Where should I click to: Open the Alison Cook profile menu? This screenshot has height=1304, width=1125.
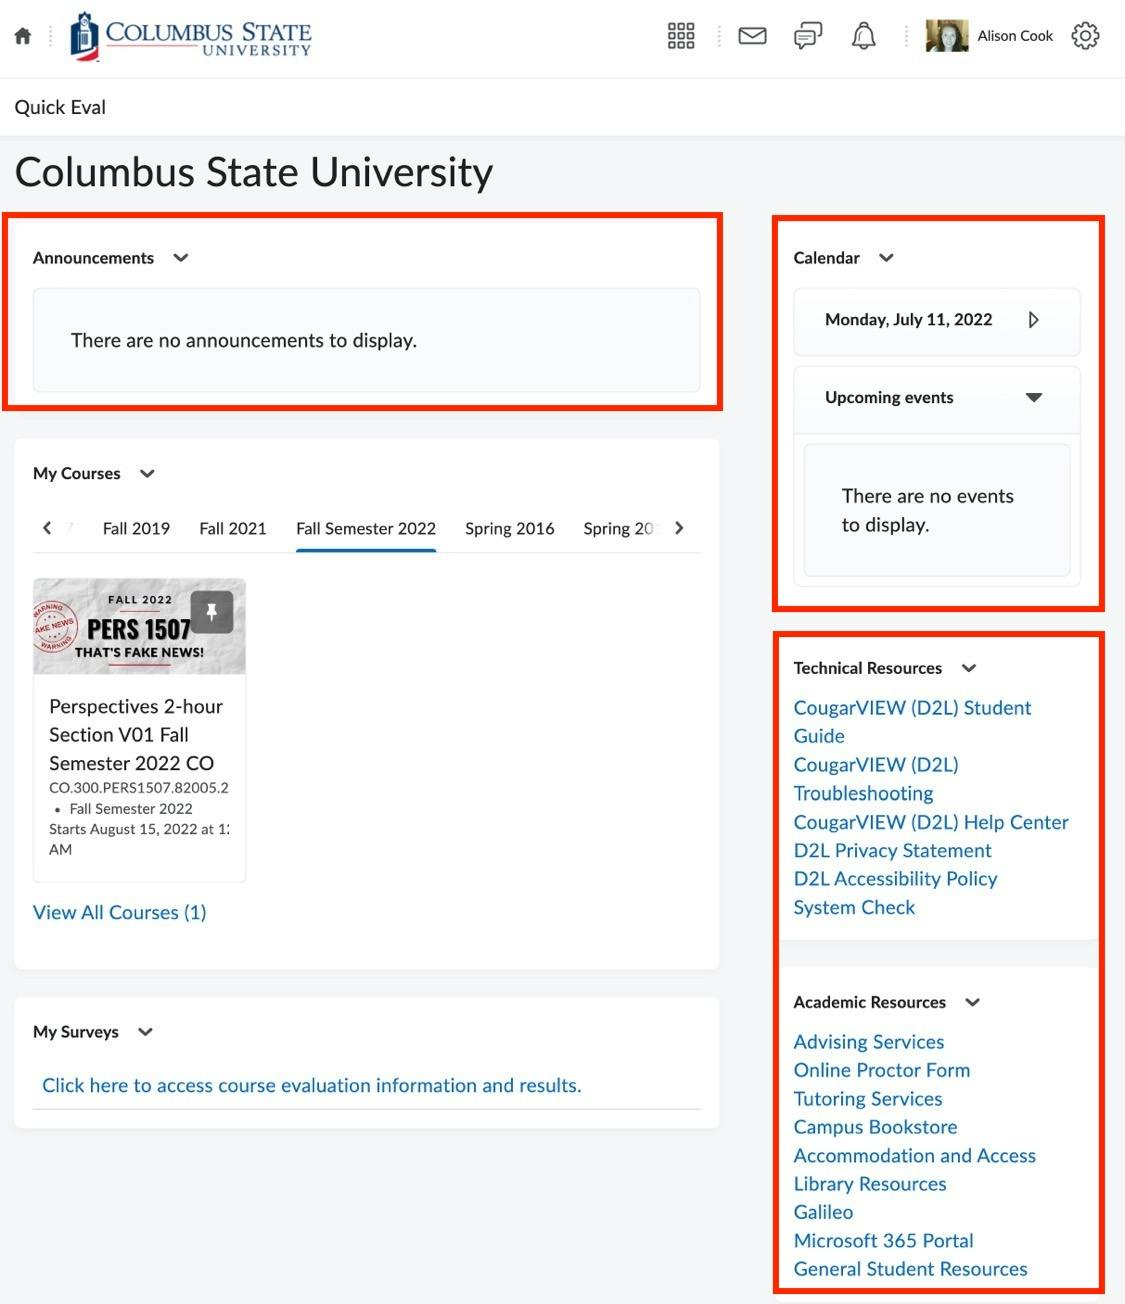pyautogui.click(x=990, y=36)
